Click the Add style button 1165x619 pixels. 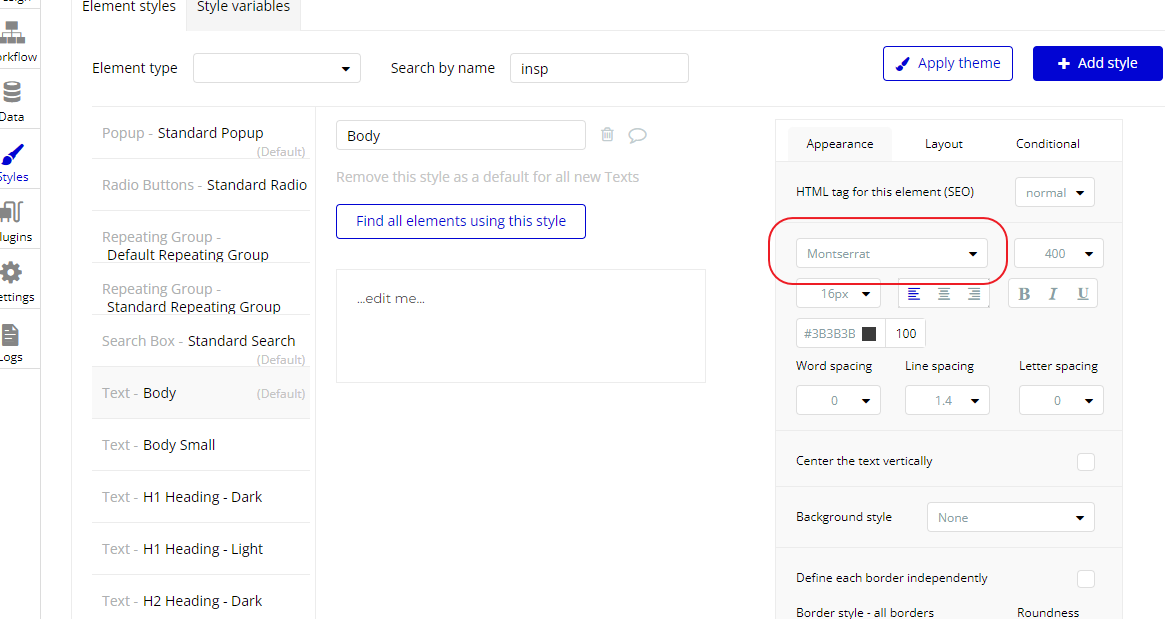(x=1098, y=63)
